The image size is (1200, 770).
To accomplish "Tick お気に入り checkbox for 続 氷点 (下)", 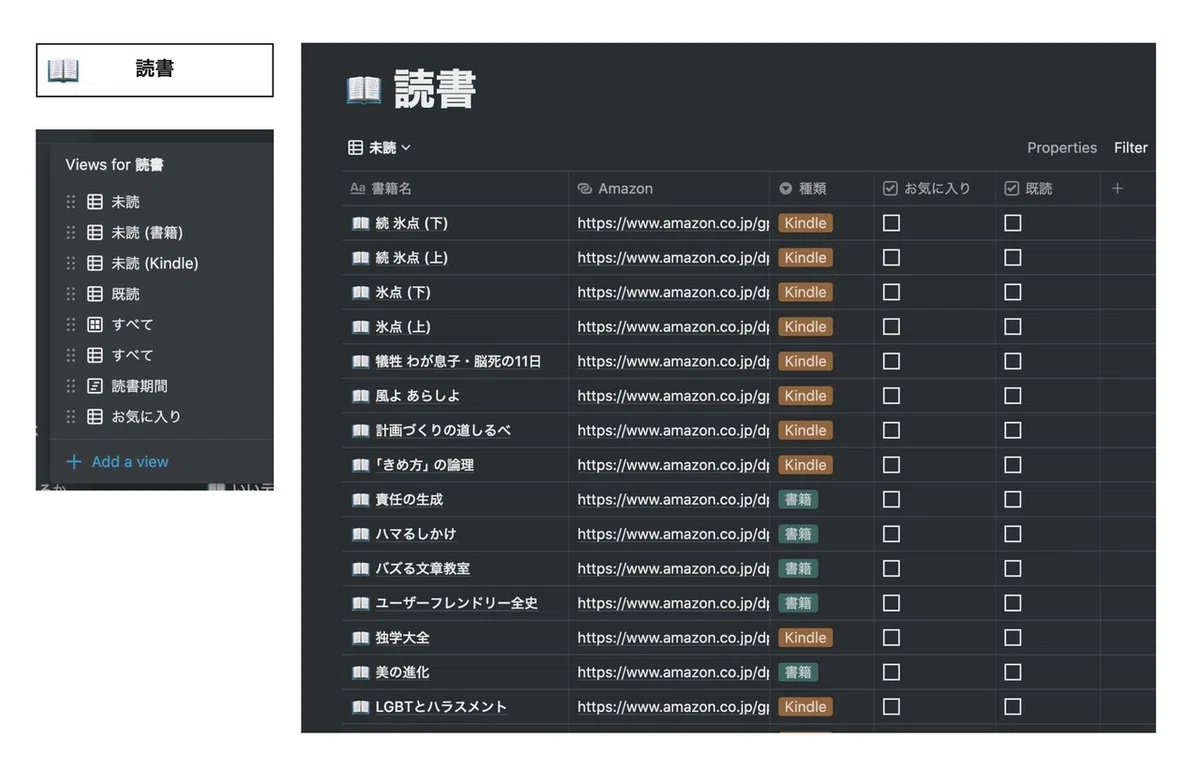I will (891, 223).
